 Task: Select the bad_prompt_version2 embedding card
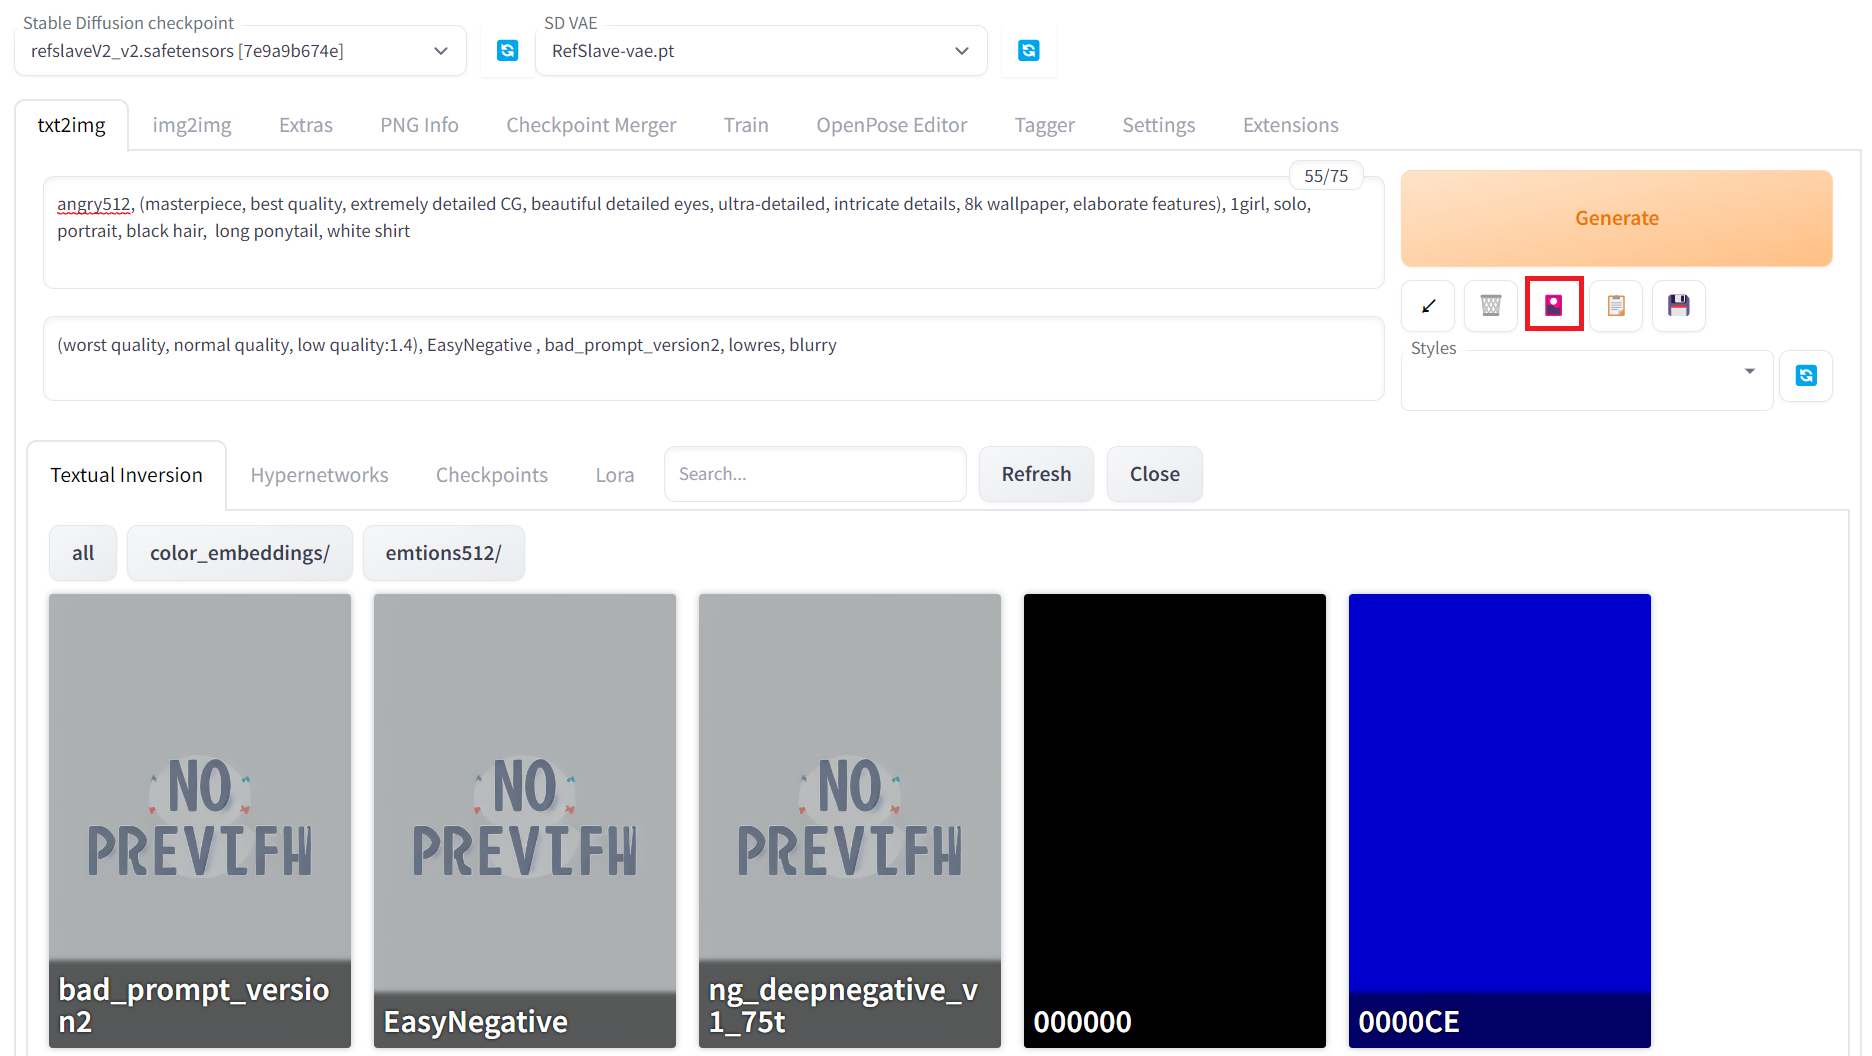pyautogui.click(x=200, y=821)
